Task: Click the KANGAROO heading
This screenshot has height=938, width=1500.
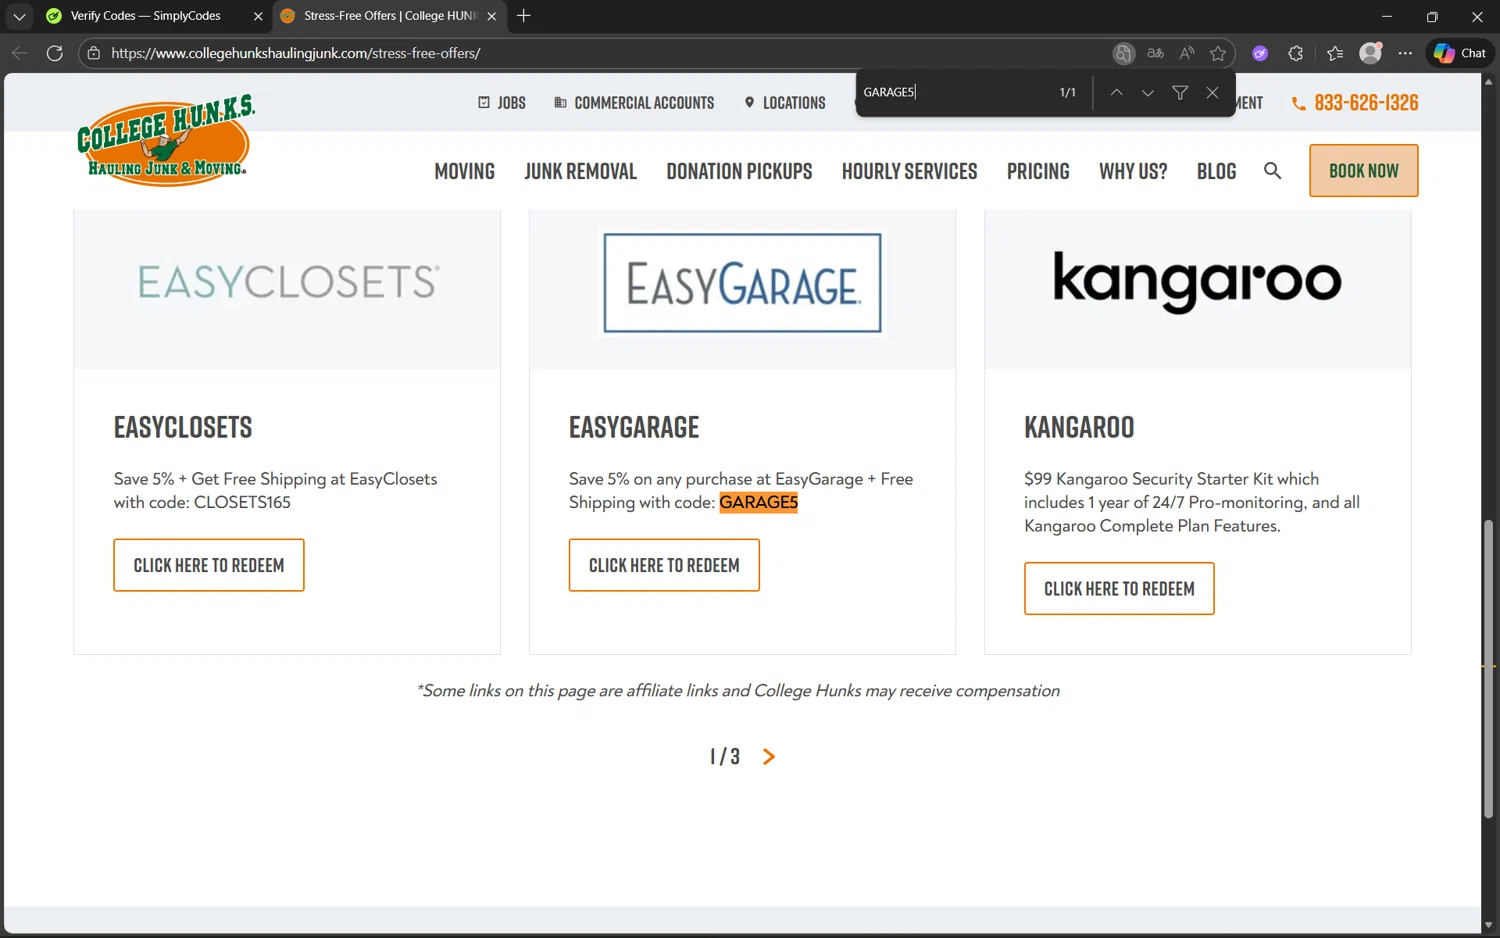Action: (x=1079, y=428)
